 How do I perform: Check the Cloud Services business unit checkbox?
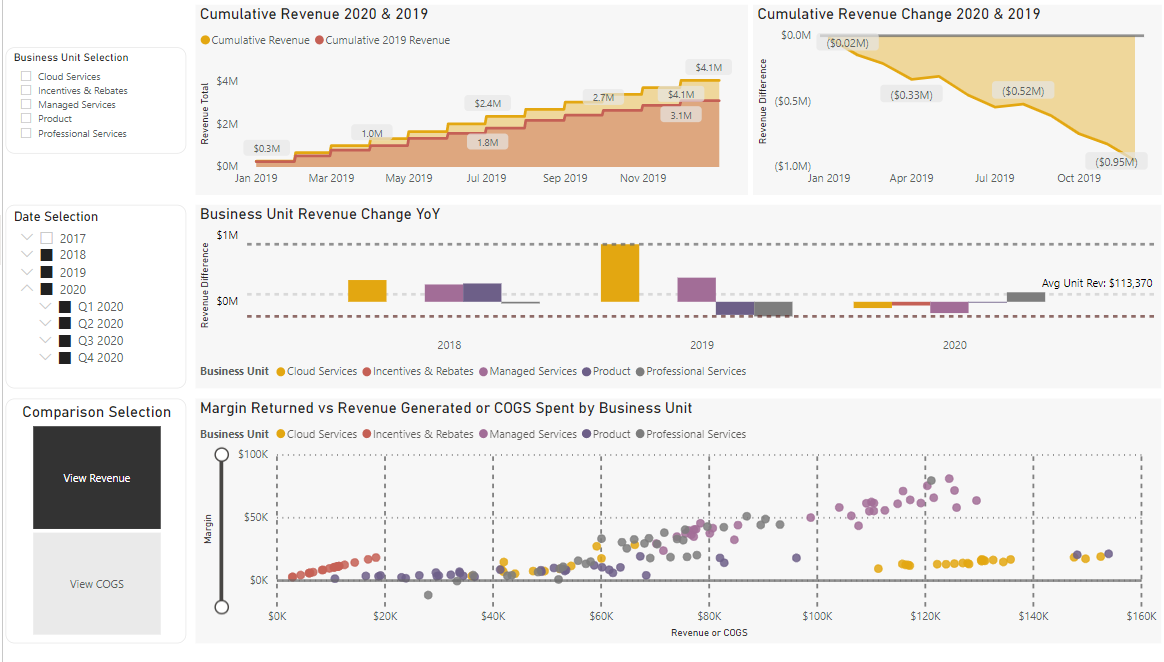tap(27, 76)
